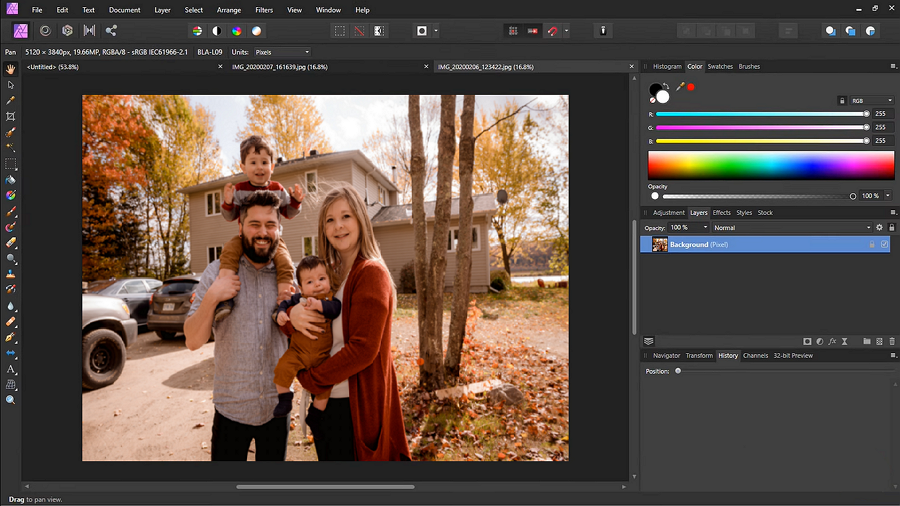The image size is (900, 506).
Task: Open the Filters menu
Action: coord(263,10)
